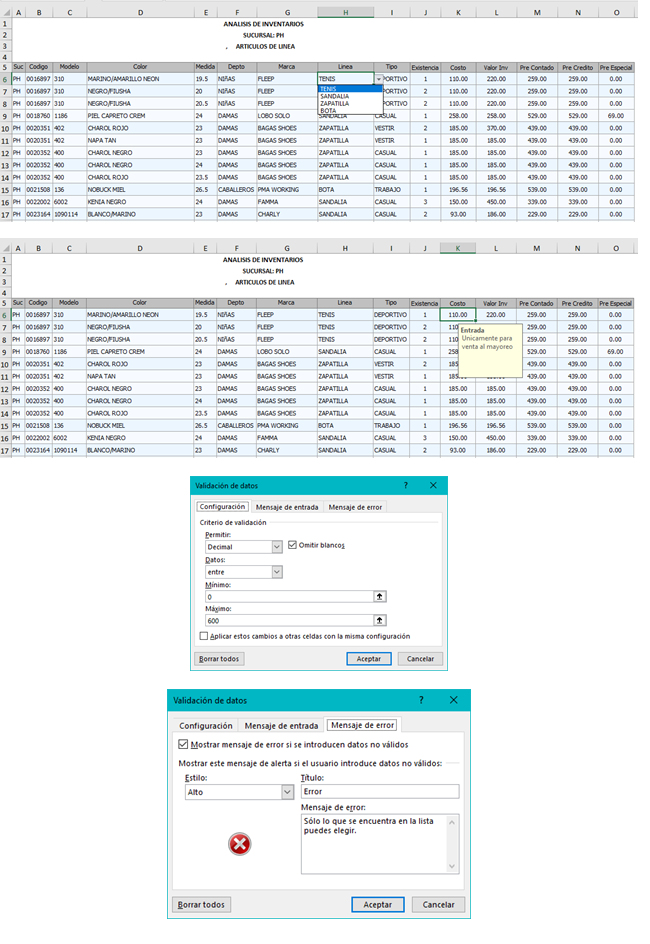Click the cell H6 dropdown arrow beside TENIS
Image resolution: width=650 pixels, height=944 pixels.
379,79
